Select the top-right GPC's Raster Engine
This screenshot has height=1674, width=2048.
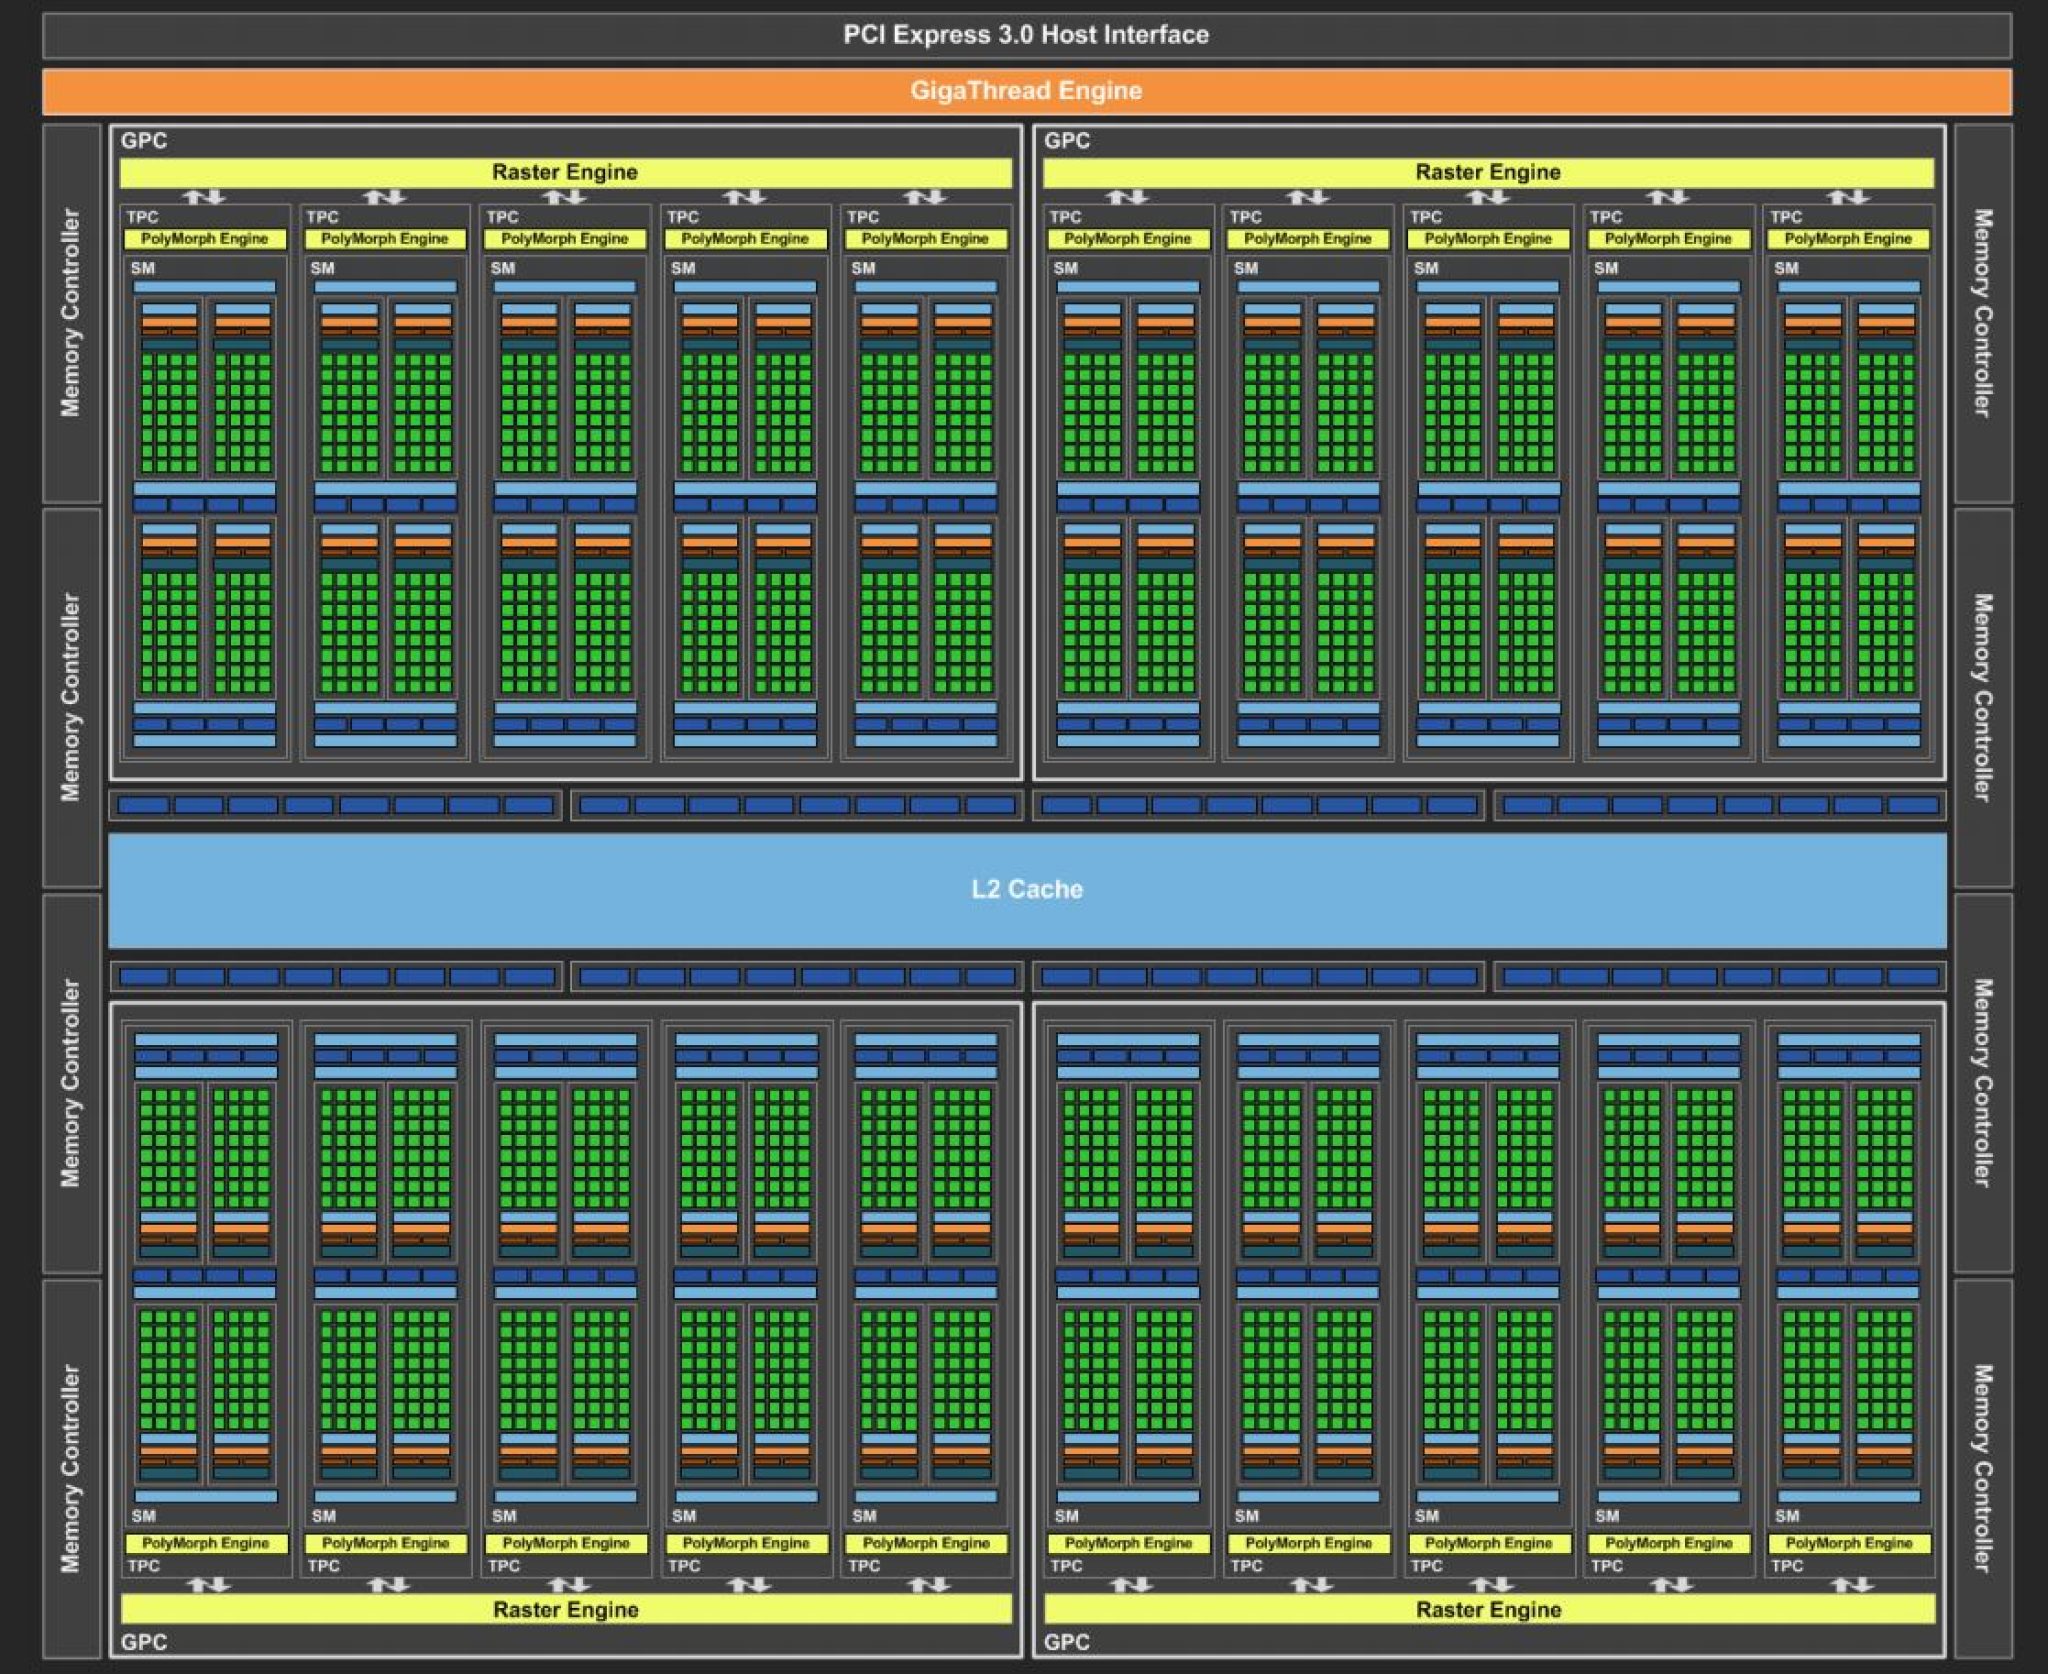click(x=1487, y=172)
